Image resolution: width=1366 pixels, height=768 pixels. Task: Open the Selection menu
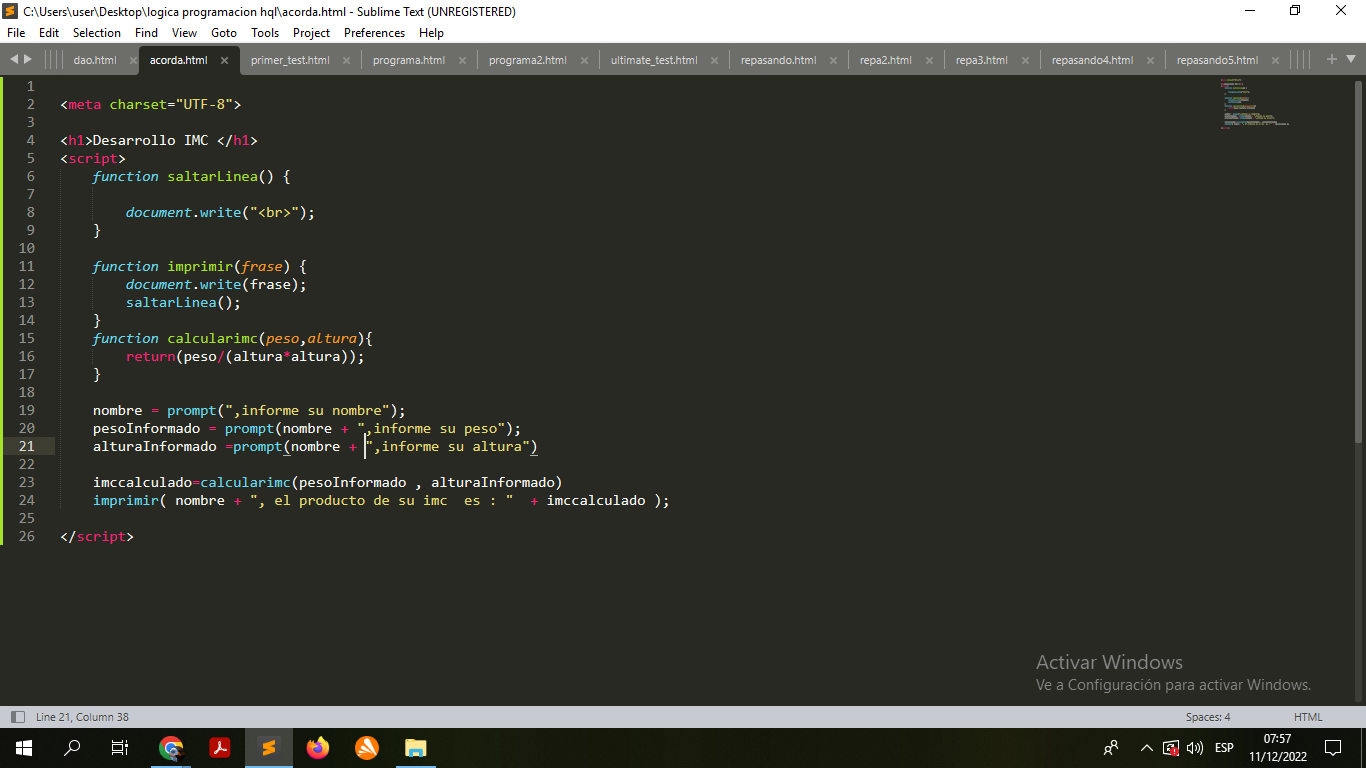tap(97, 33)
